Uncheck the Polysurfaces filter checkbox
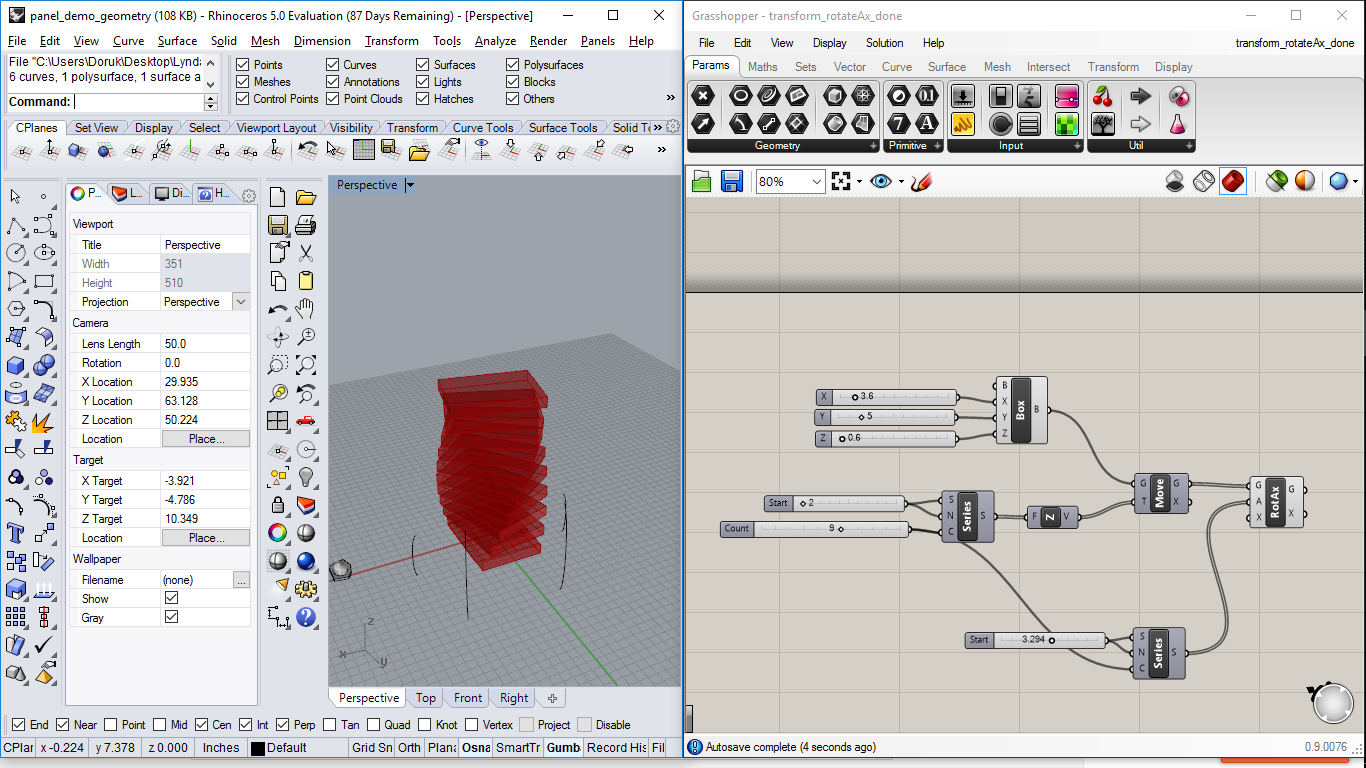Screen dimensions: 1366x768 click(x=513, y=65)
